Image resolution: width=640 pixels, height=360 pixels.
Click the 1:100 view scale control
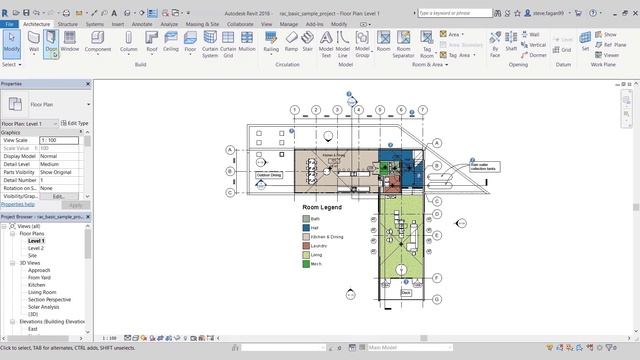click(x=109, y=338)
